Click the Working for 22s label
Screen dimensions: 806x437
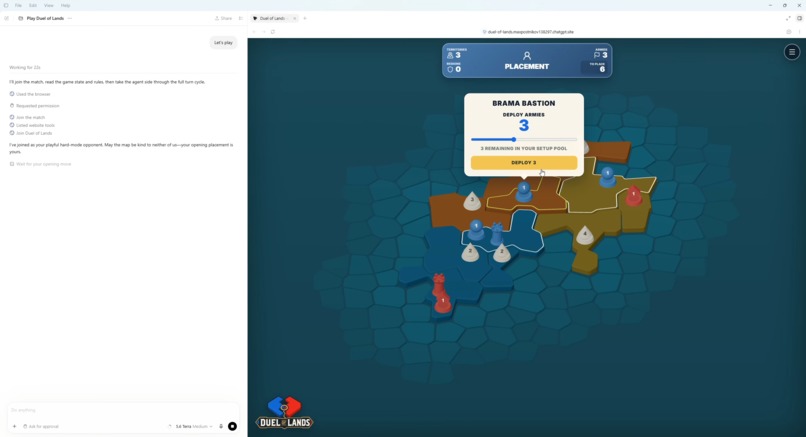tap(25, 67)
